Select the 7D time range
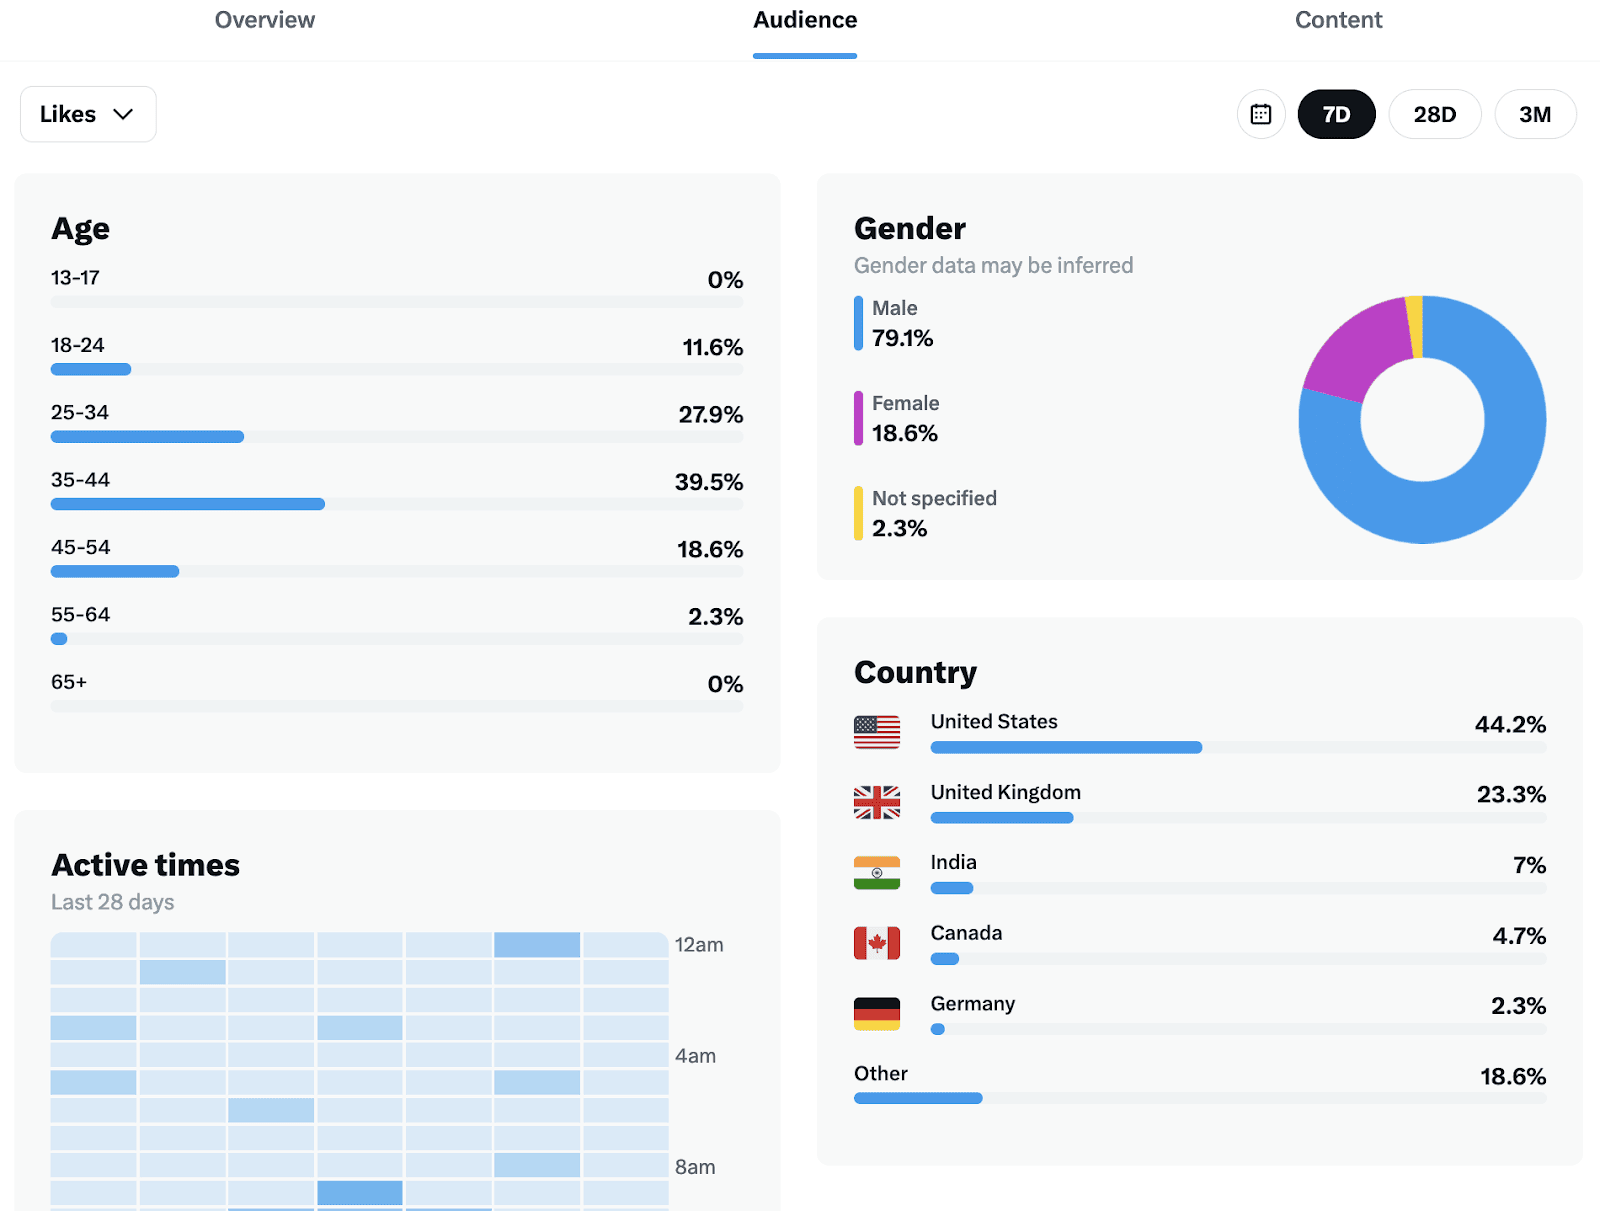The width and height of the screenshot is (1600, 1211). pyautogui.click(x=1336, y=114)
